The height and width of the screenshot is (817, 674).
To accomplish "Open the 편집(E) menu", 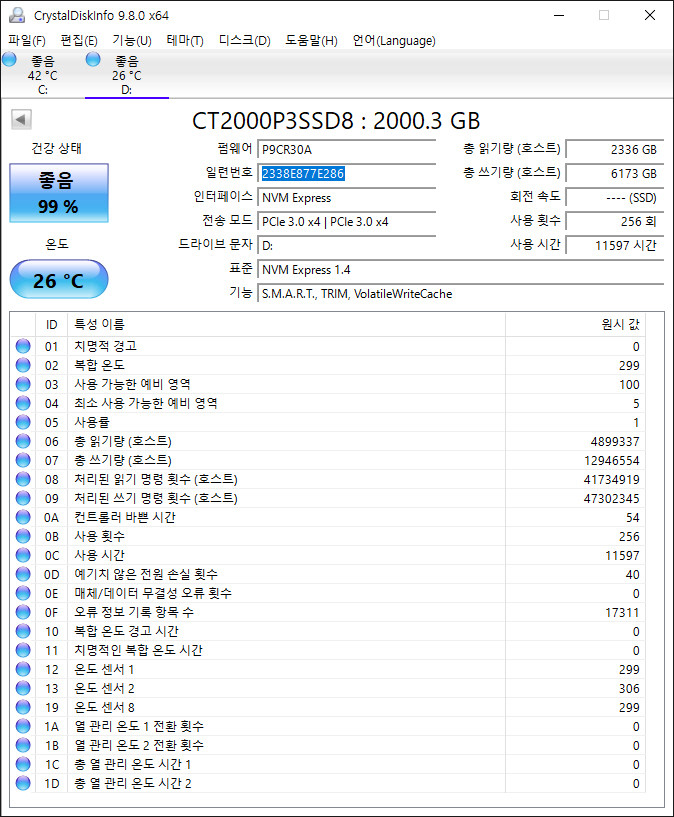I will coord(79,41).
